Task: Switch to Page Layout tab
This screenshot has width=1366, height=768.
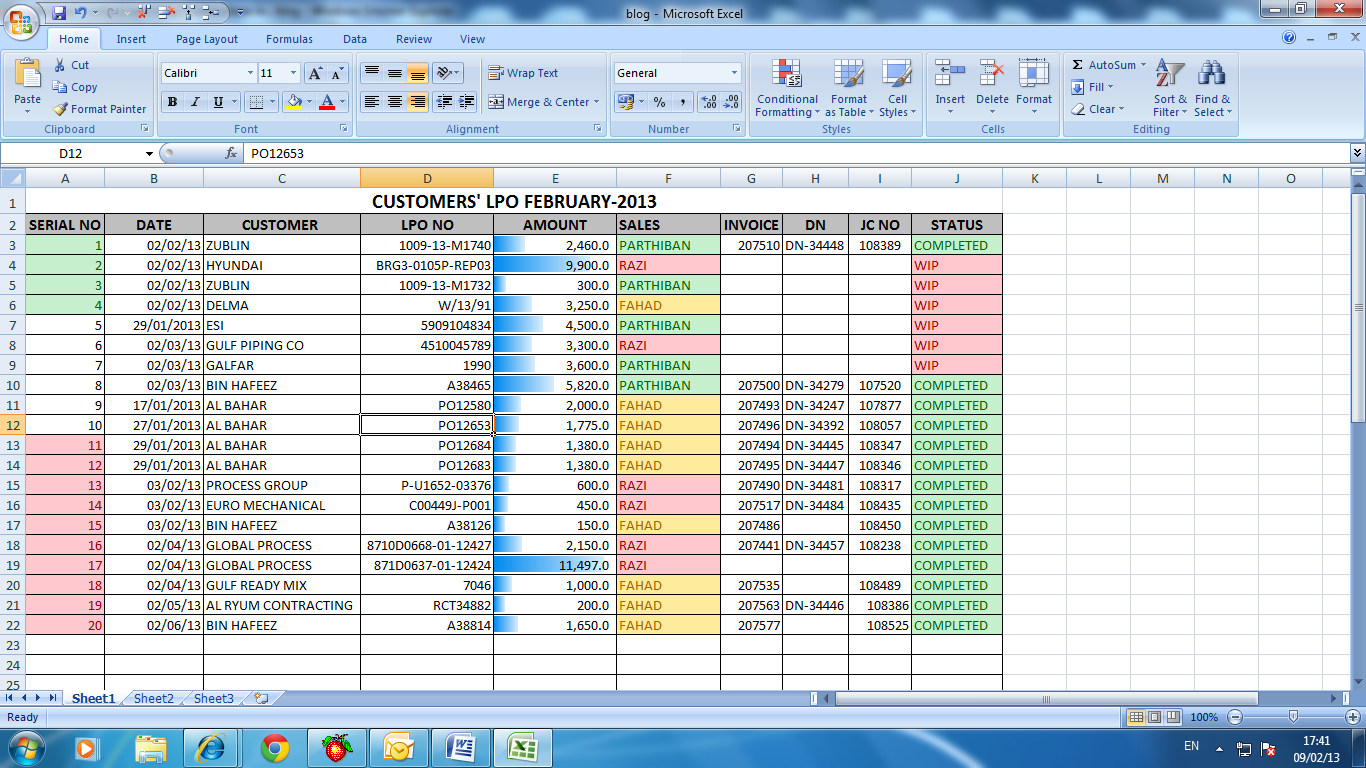Action: click(207, 39)
